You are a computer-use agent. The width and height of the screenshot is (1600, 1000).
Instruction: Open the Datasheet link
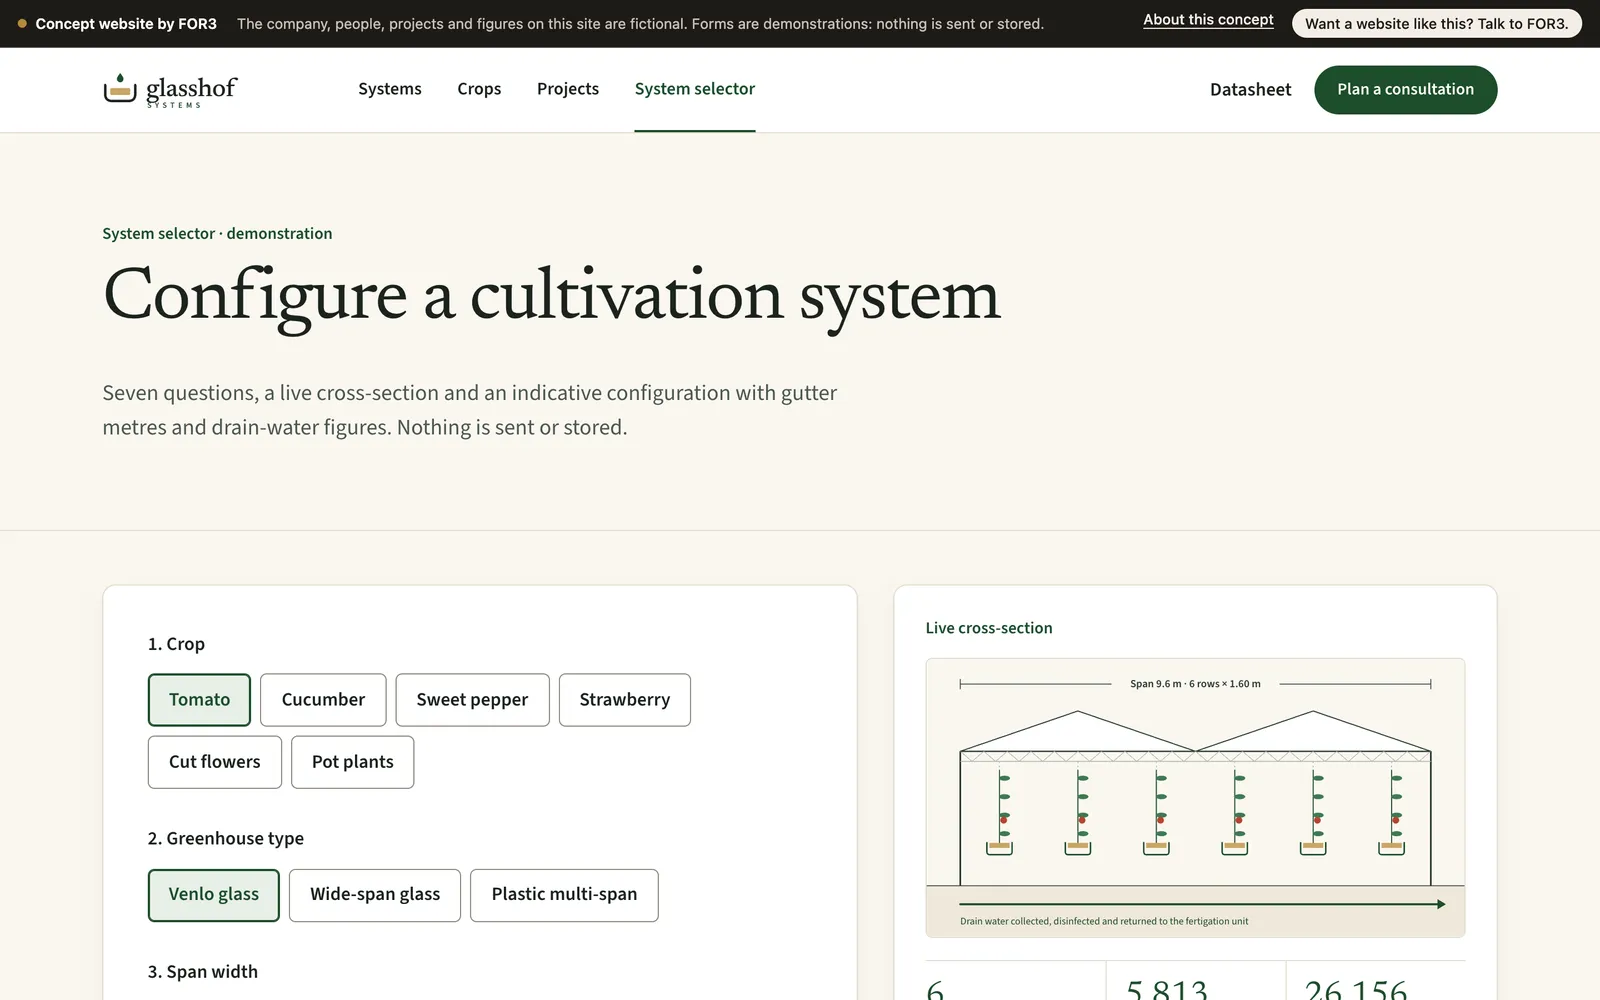[x=1250, y=90]
